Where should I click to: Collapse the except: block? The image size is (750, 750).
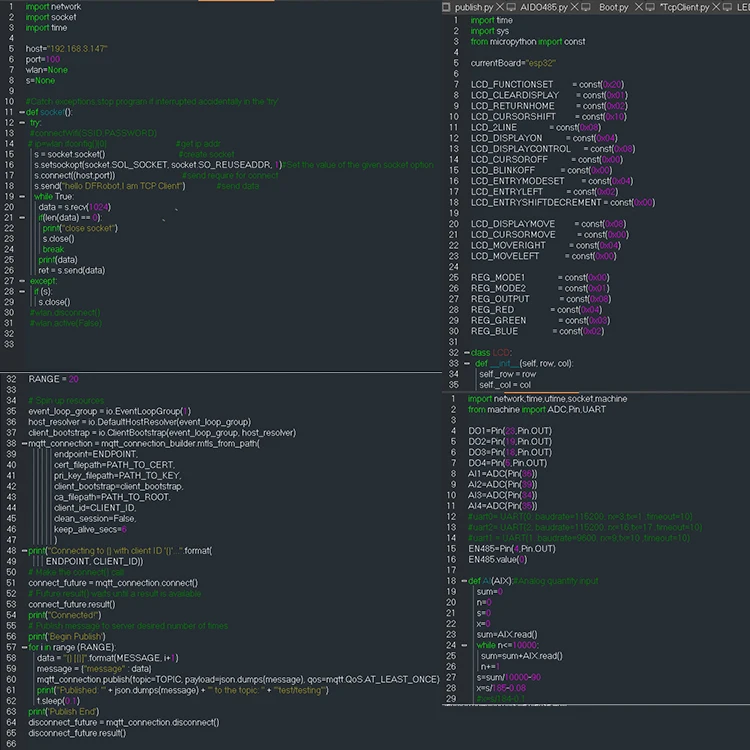click(21, 281)
